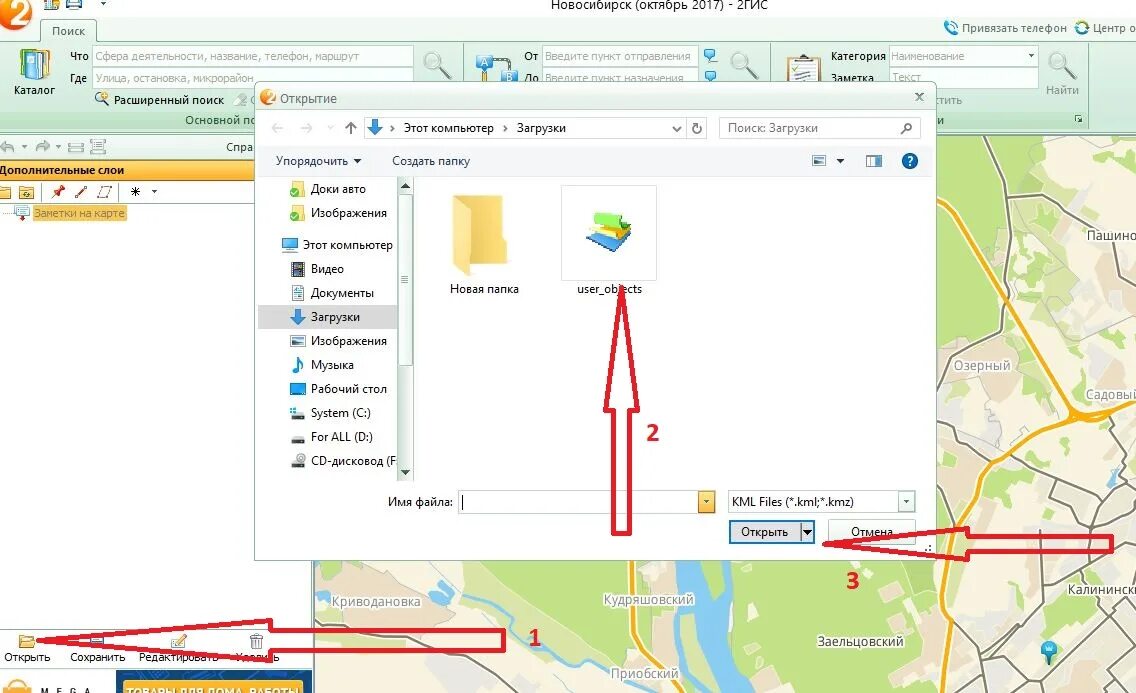Click the Что search field
This screenshot has height=693, width=1136.
(x=252, y=56)
